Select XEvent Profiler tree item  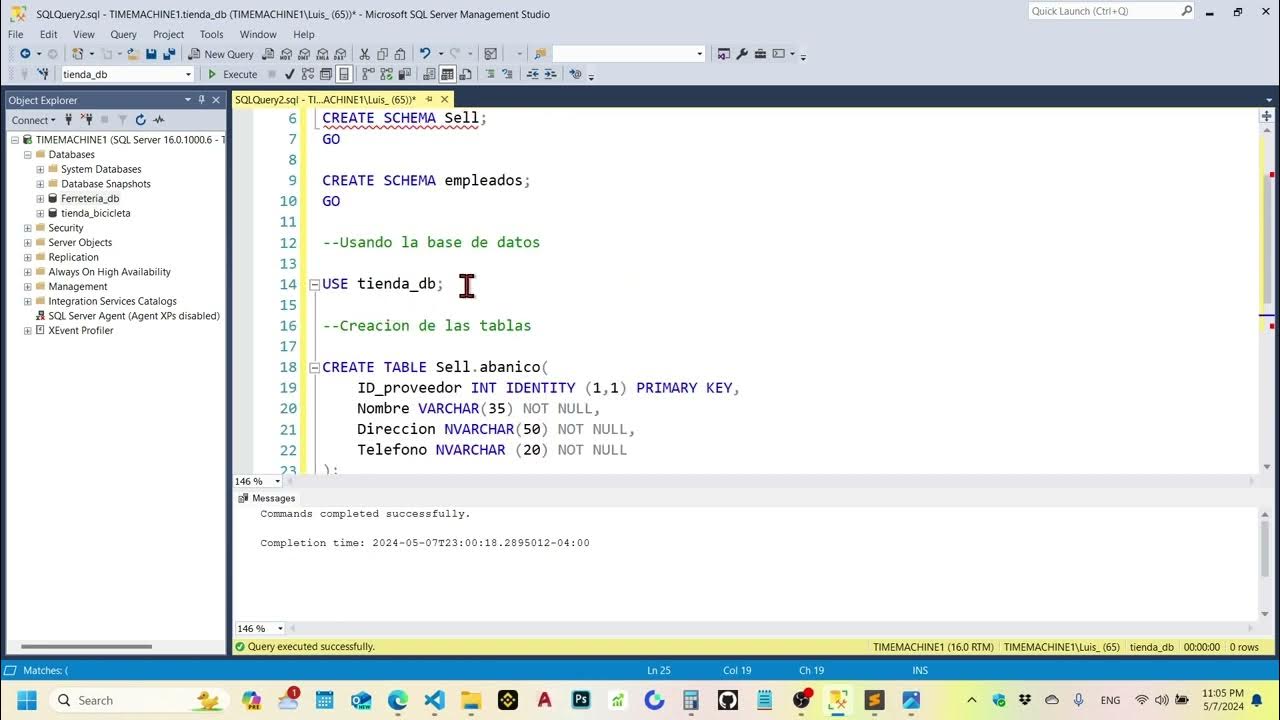(x=80, y=330)
